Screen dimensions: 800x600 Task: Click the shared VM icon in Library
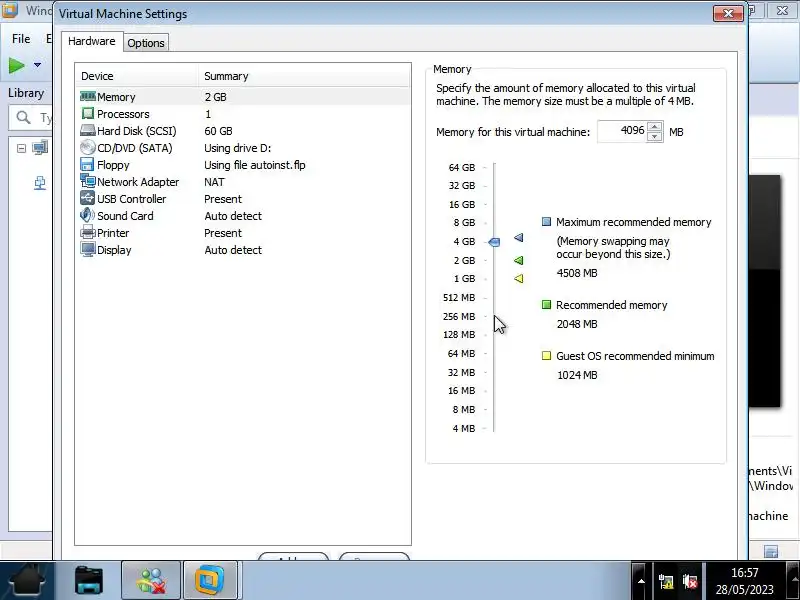point(40,183)
